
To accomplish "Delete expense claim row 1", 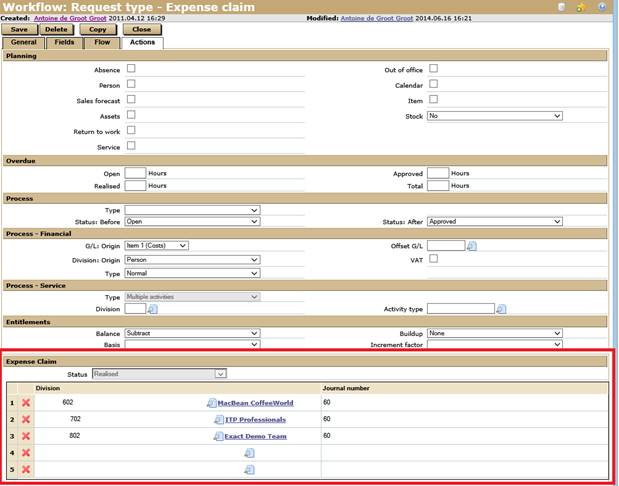I will pyautogui.click(x=26, y=403).
